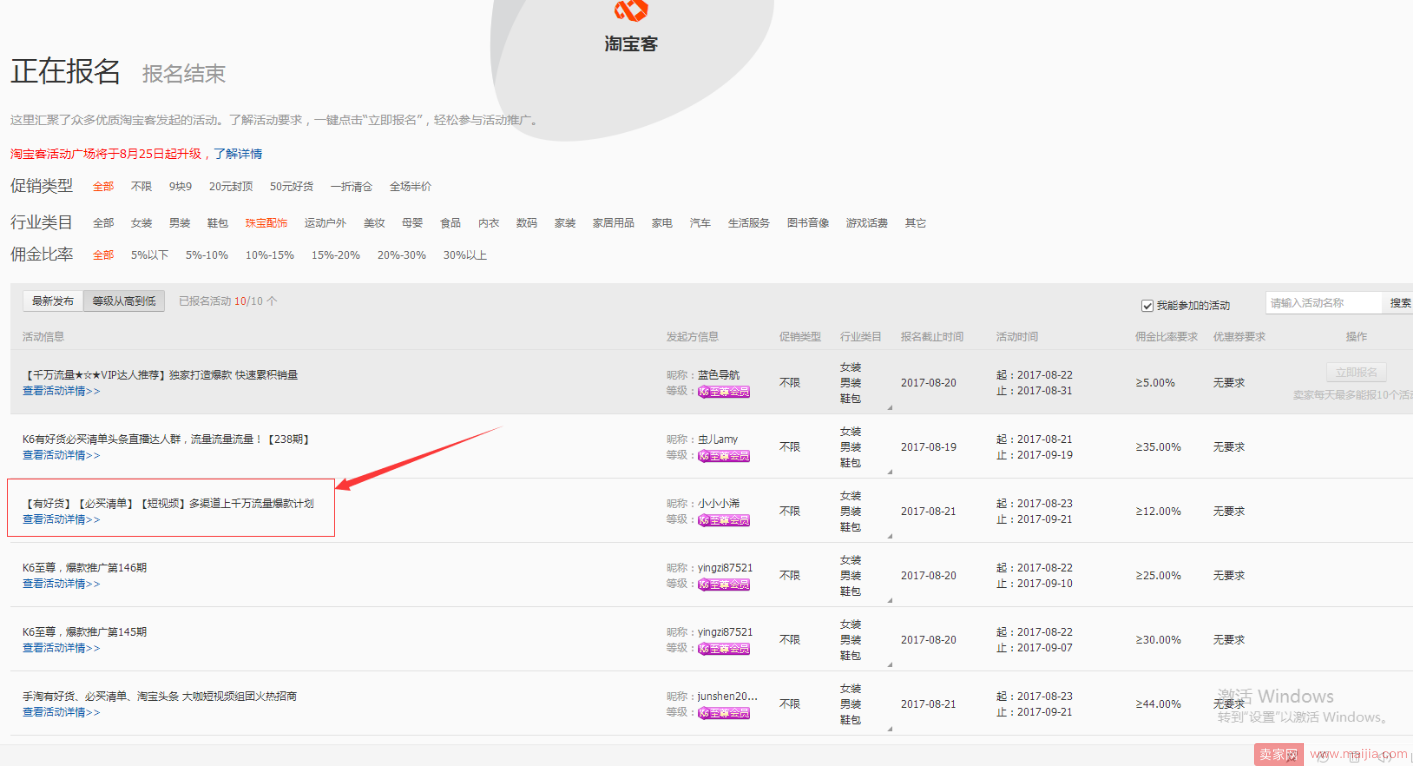This screenshot has height=766, width=1414.
Task: Click 至尊会员 badge for junshen20
Action: click(724, 713)
